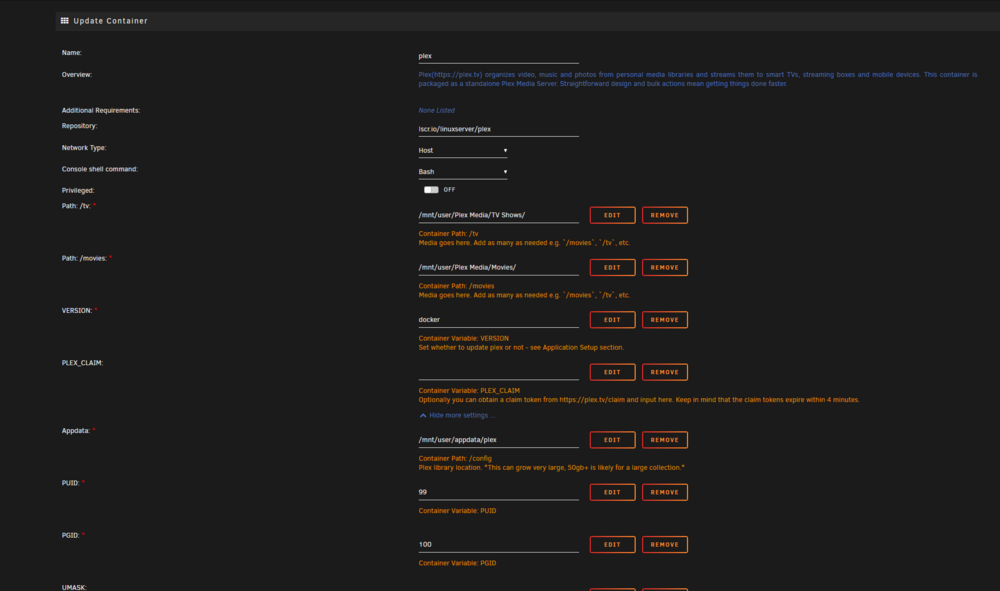
Task: Click the Container Path: /movies text
Action: [456, 286]
